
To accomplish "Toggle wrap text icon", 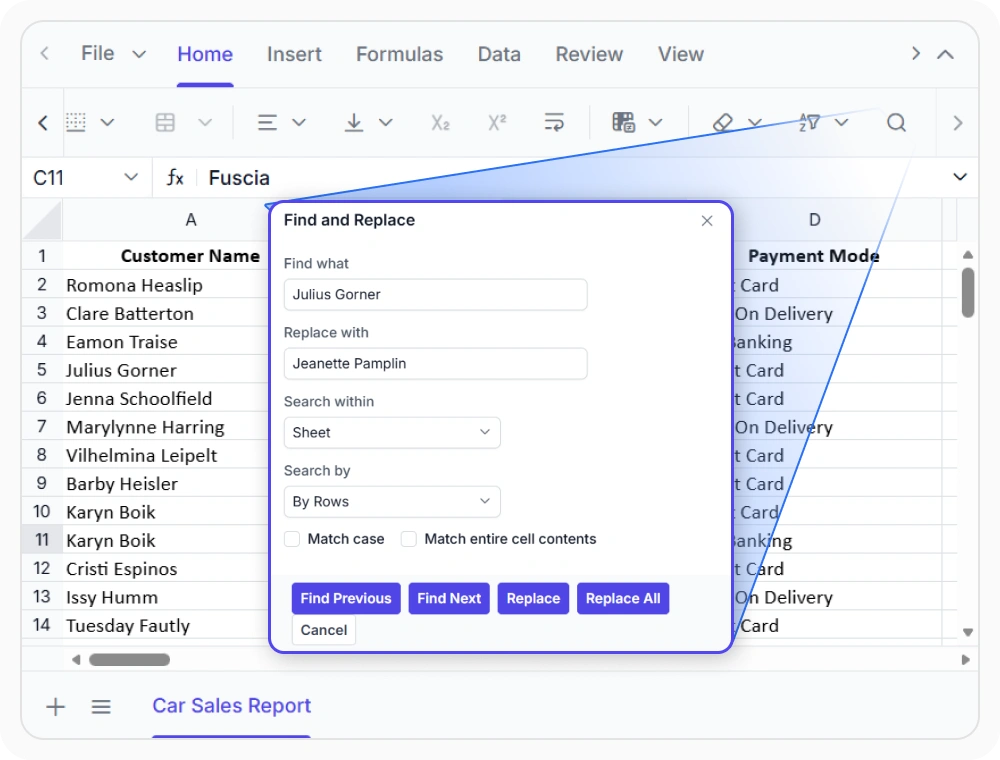I will [x=554, y=122].
